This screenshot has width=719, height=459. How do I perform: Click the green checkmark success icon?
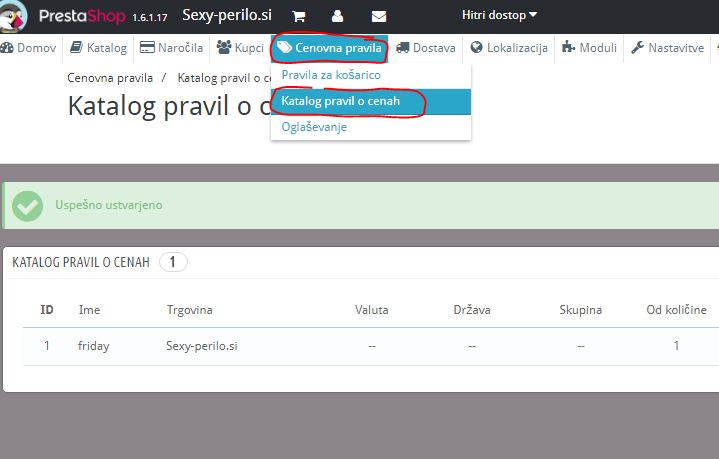pos(28,206)
